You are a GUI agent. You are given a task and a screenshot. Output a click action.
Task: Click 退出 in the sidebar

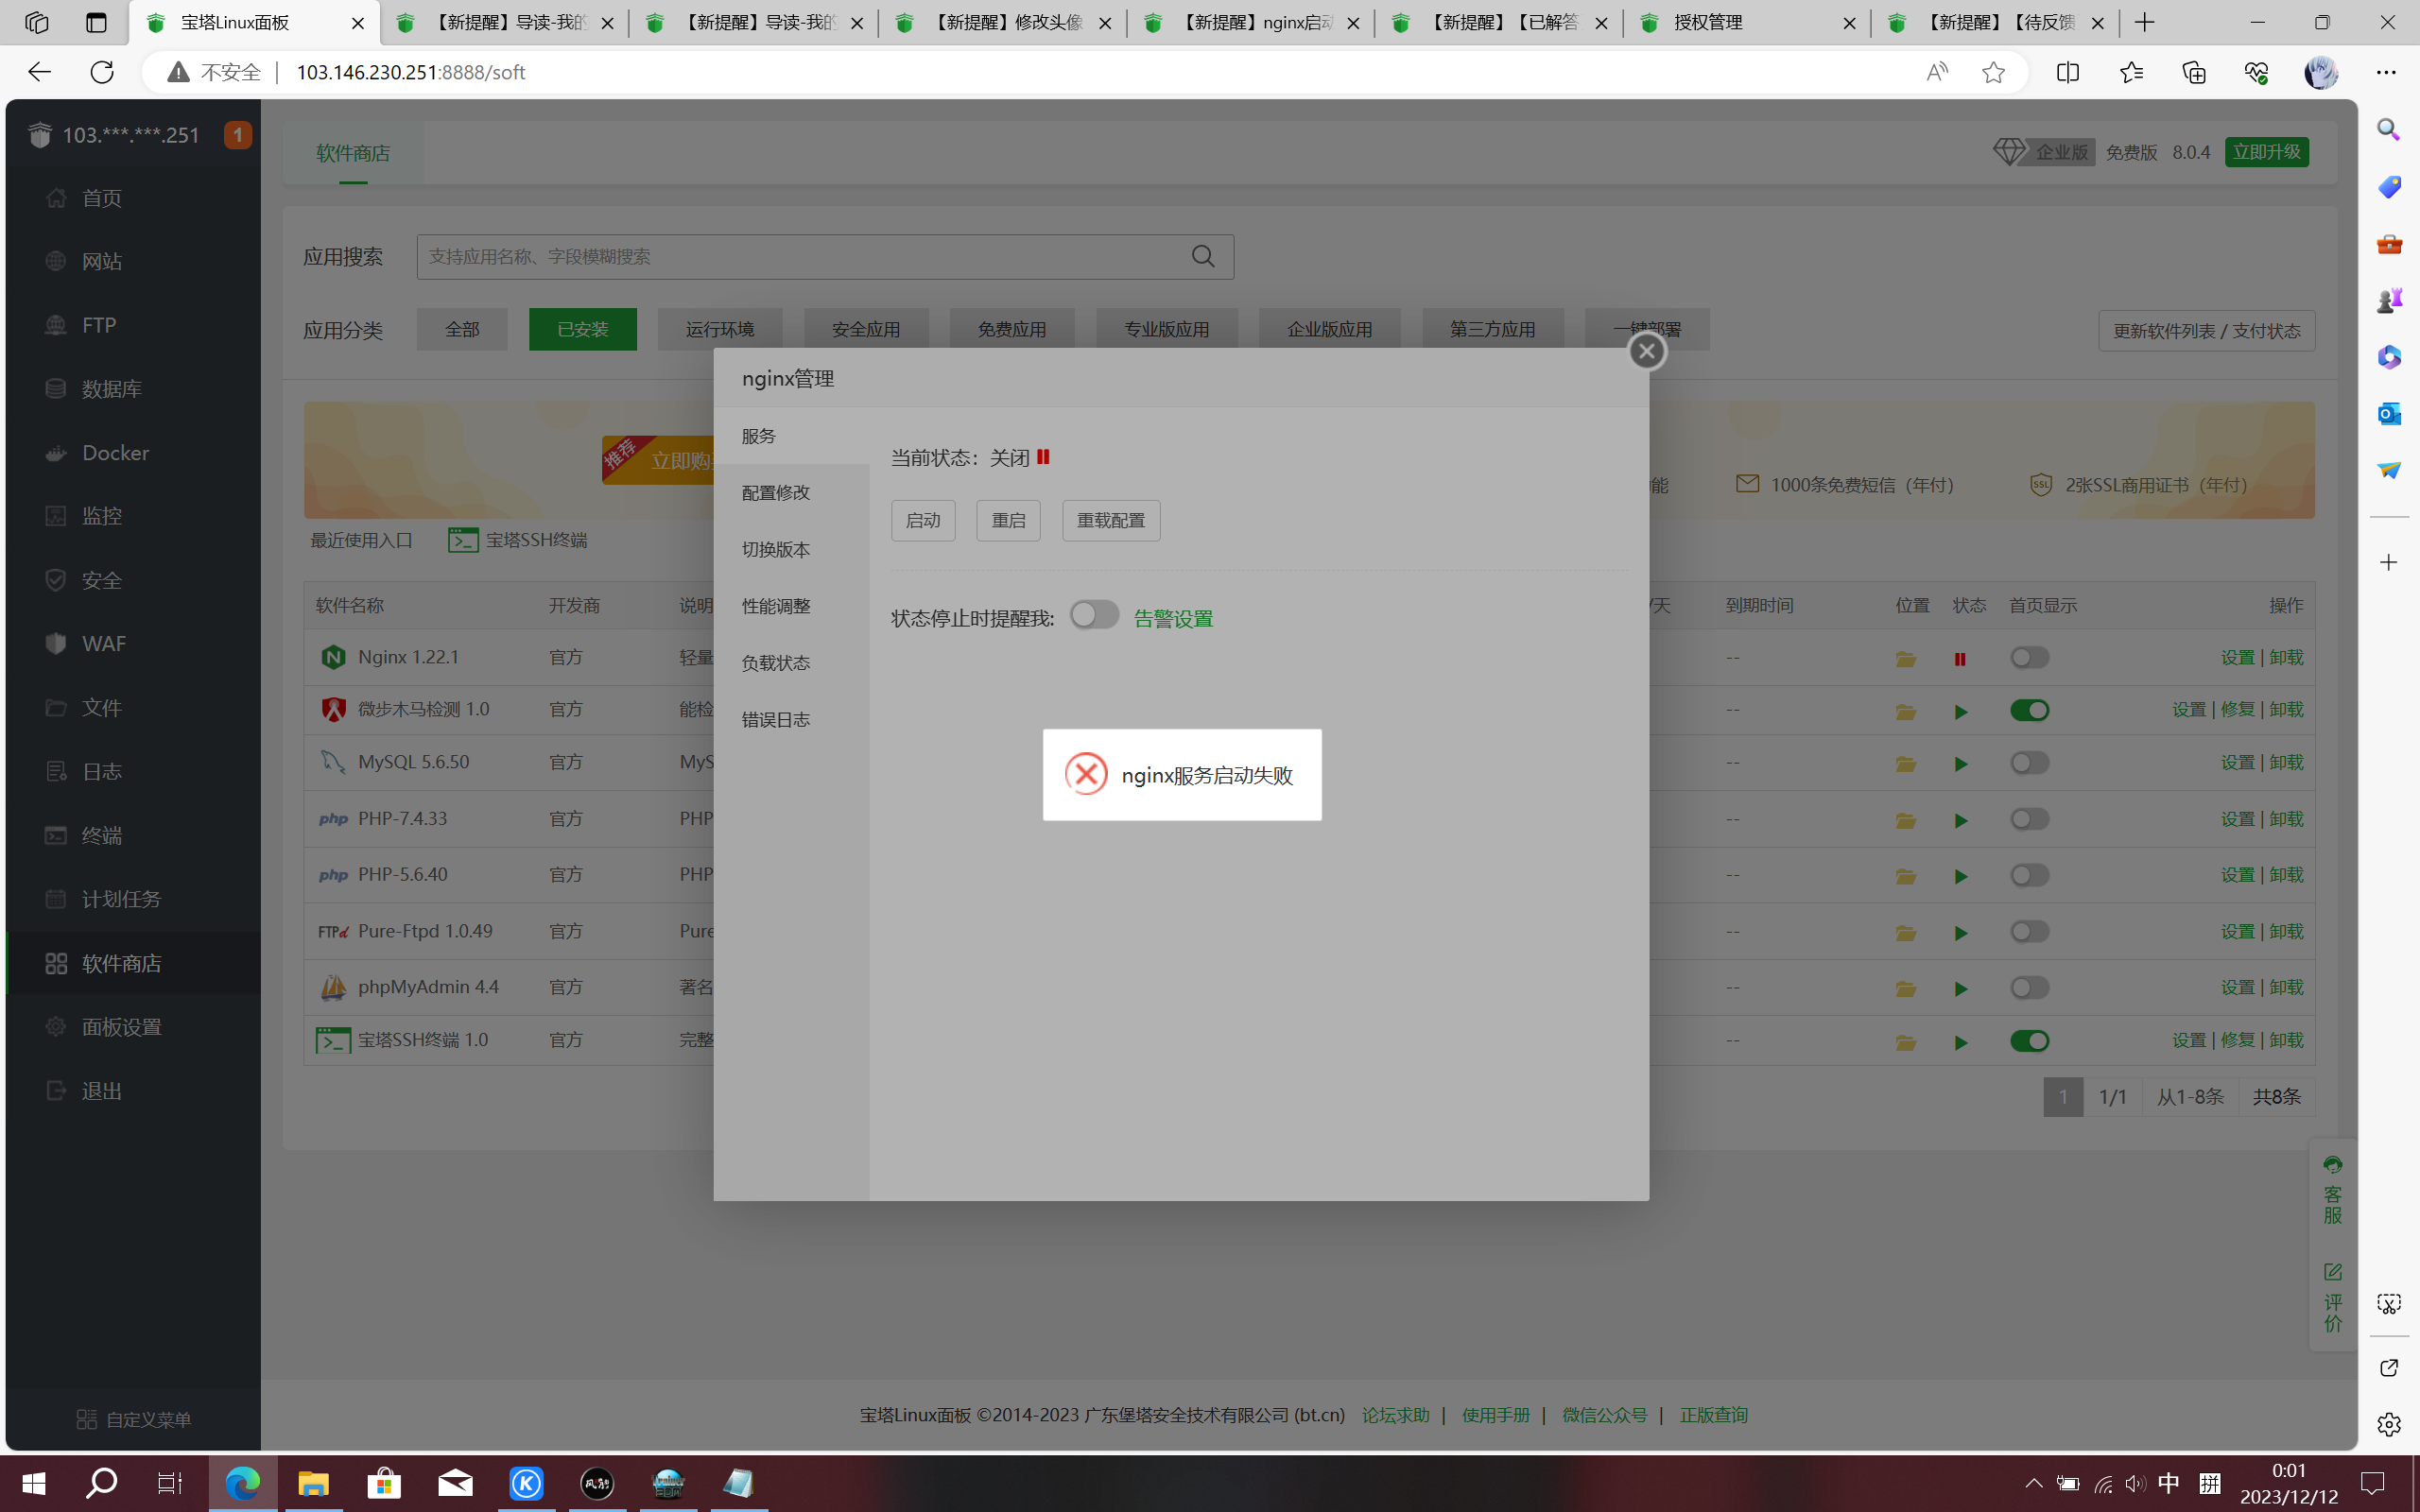[133, 1091]
